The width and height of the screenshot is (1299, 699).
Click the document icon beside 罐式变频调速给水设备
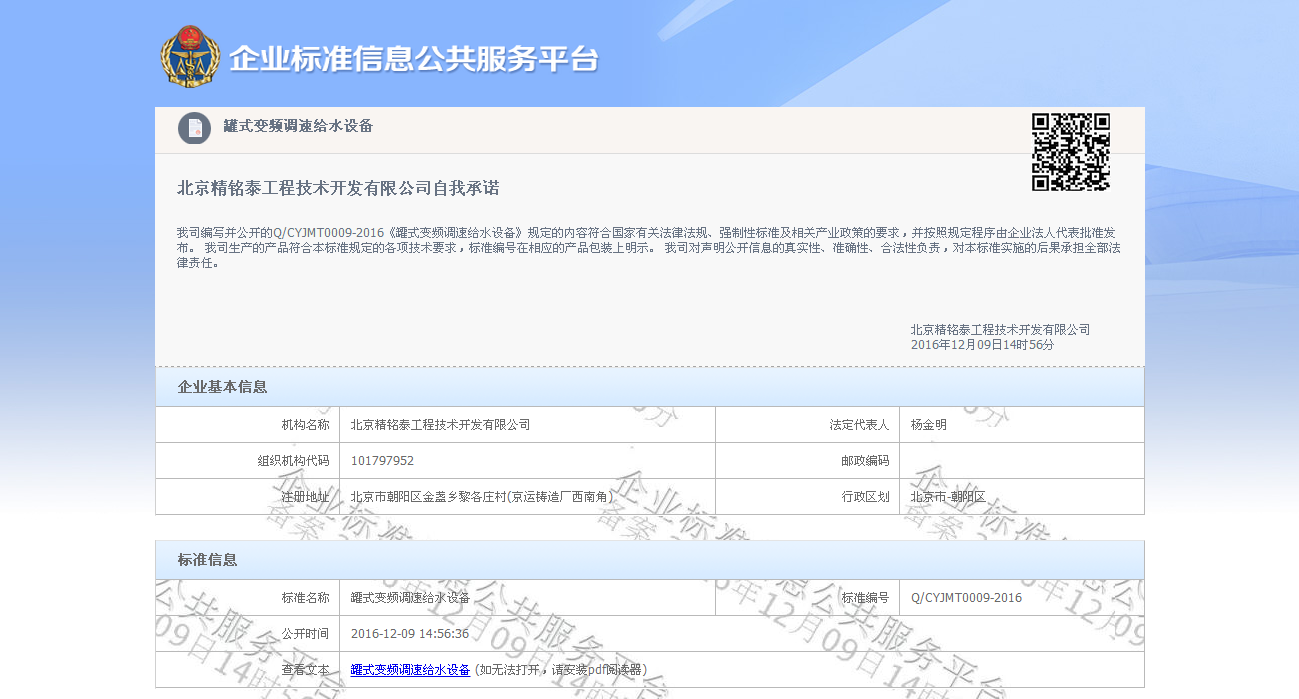195,128
